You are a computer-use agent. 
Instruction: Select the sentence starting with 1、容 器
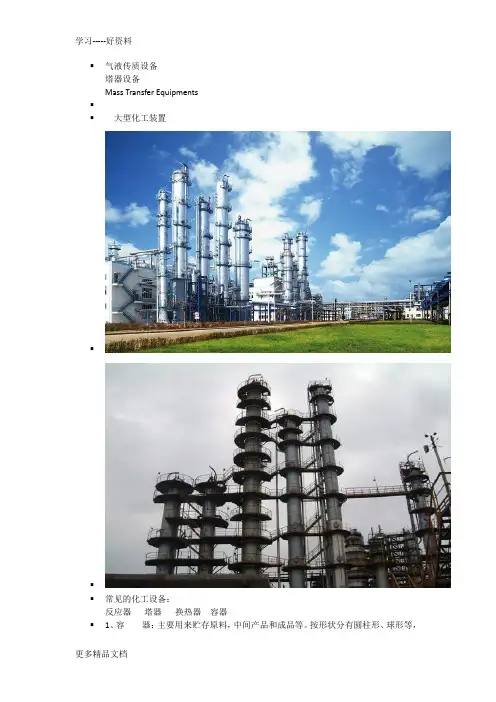(x=261, y=625)
